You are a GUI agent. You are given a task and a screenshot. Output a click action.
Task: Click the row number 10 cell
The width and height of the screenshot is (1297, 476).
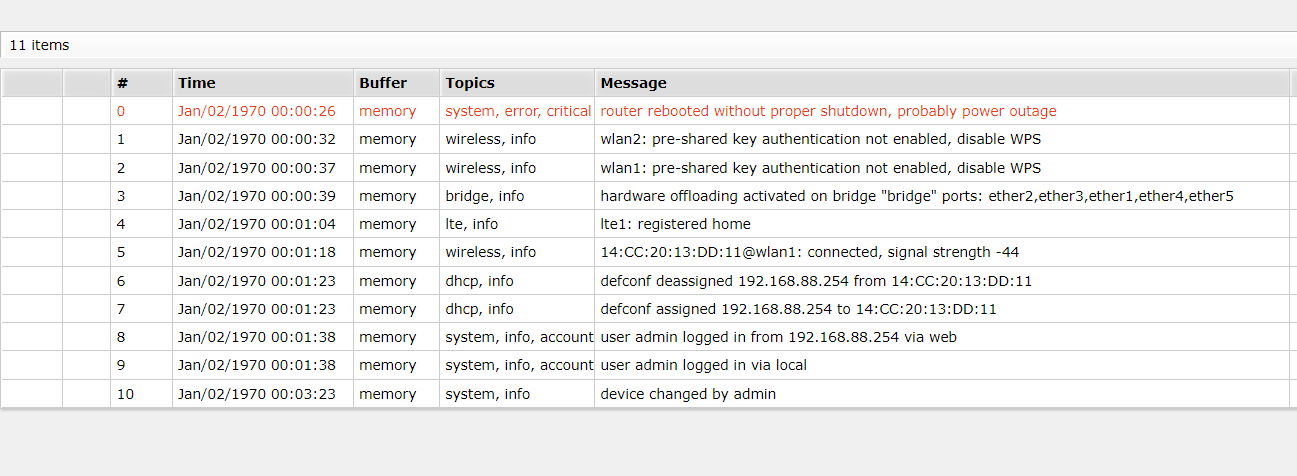pyautogui.click(x=125, y=394)
